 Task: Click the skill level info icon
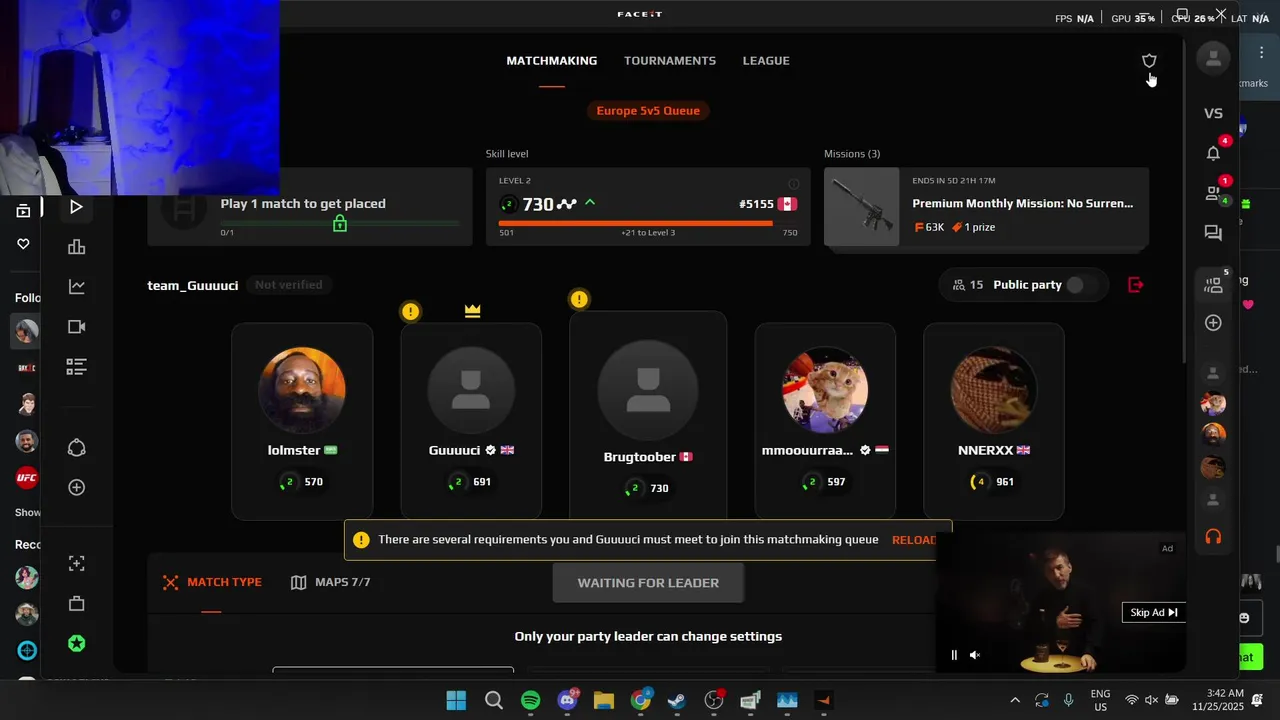point(794,184)
